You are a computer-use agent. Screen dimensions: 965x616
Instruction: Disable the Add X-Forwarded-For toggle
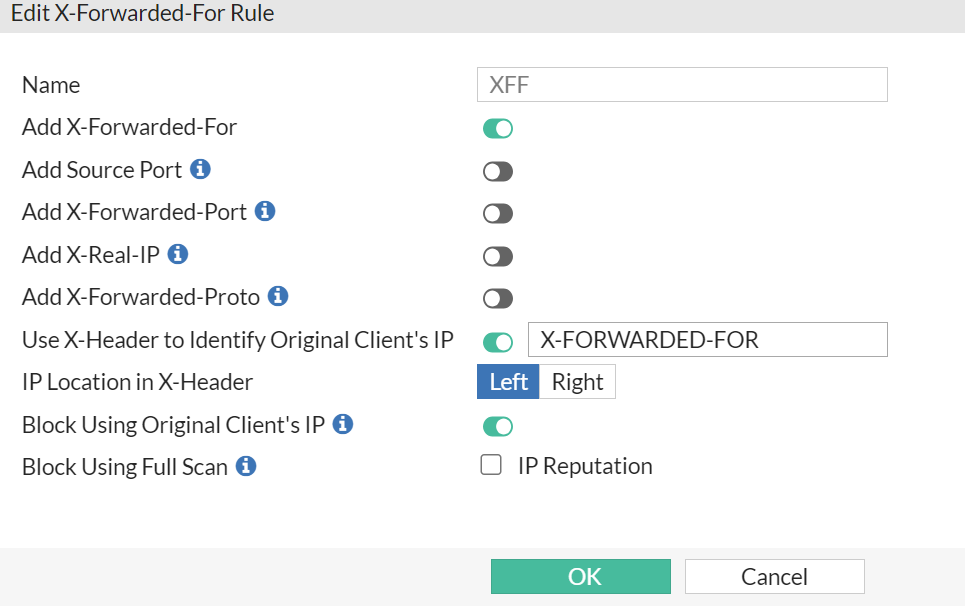point(498,128)
